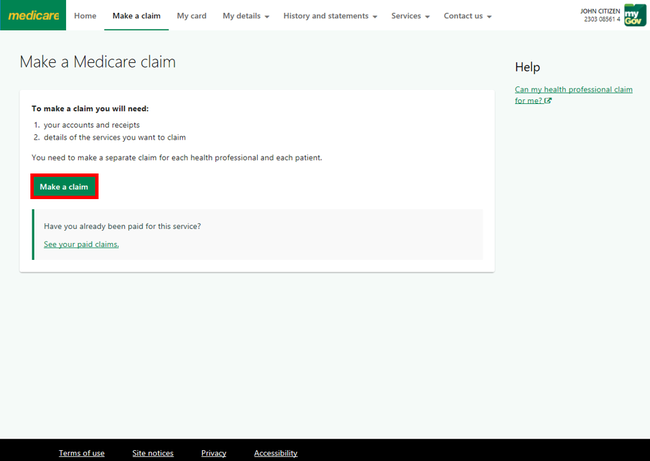Open the Site notices link
The width and height of the screenshot is (650, 461).
pos(153,453)
